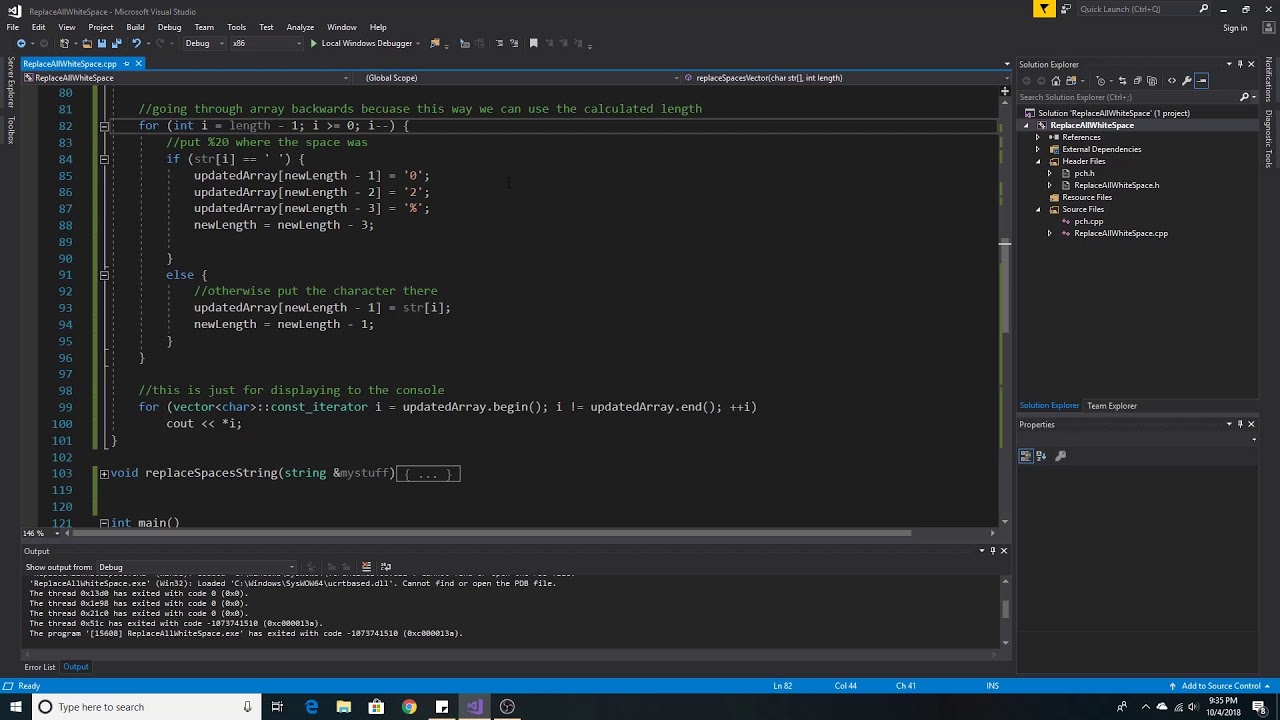The width and height of the screenshot is (1280, 720).
Task: Click the Solution Explorer search magnifier icon
Action: point(1244,97)
